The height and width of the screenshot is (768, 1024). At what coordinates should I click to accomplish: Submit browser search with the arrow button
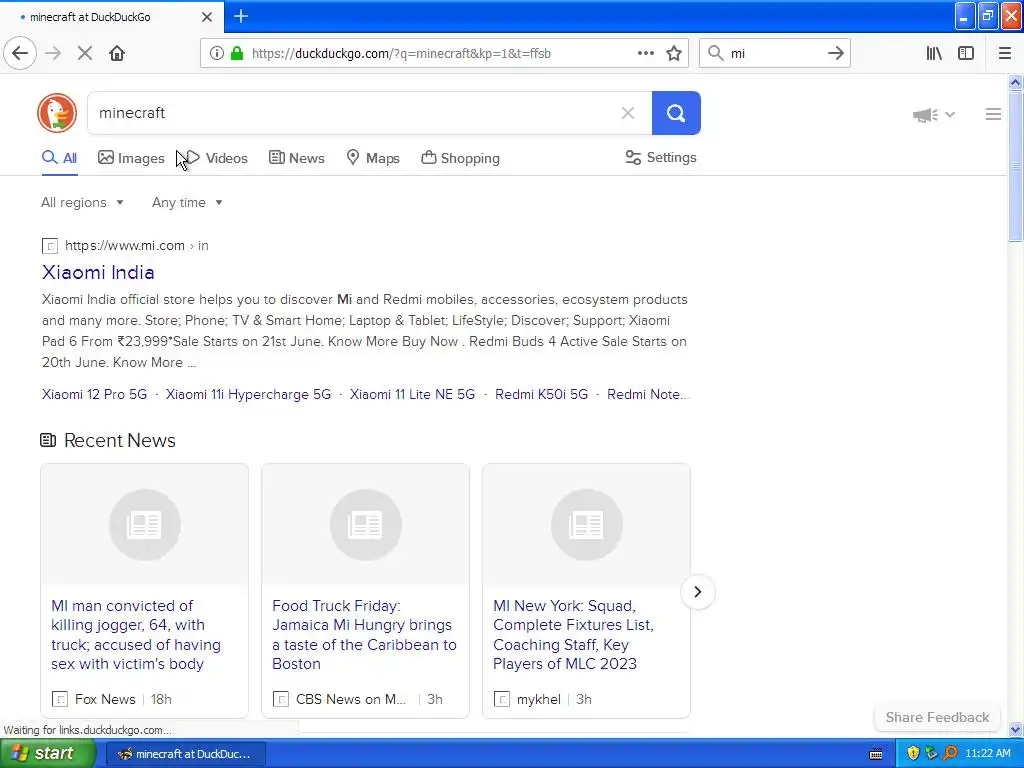[835, 54]
